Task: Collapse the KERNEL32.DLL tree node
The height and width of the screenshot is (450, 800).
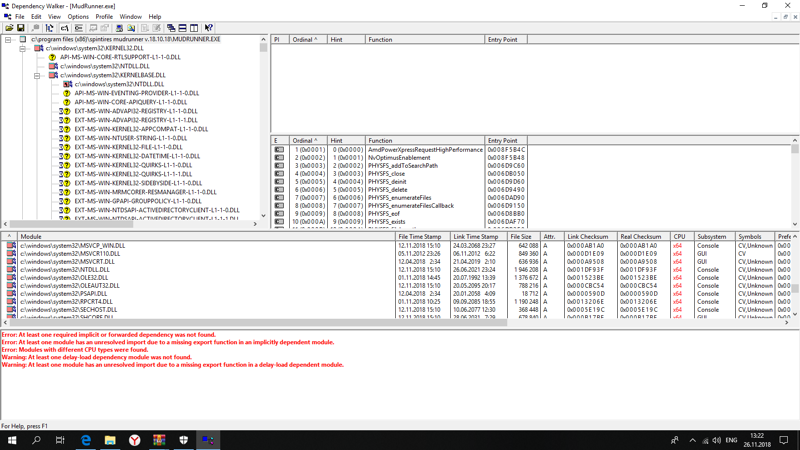Action: (x=22, y=48)
